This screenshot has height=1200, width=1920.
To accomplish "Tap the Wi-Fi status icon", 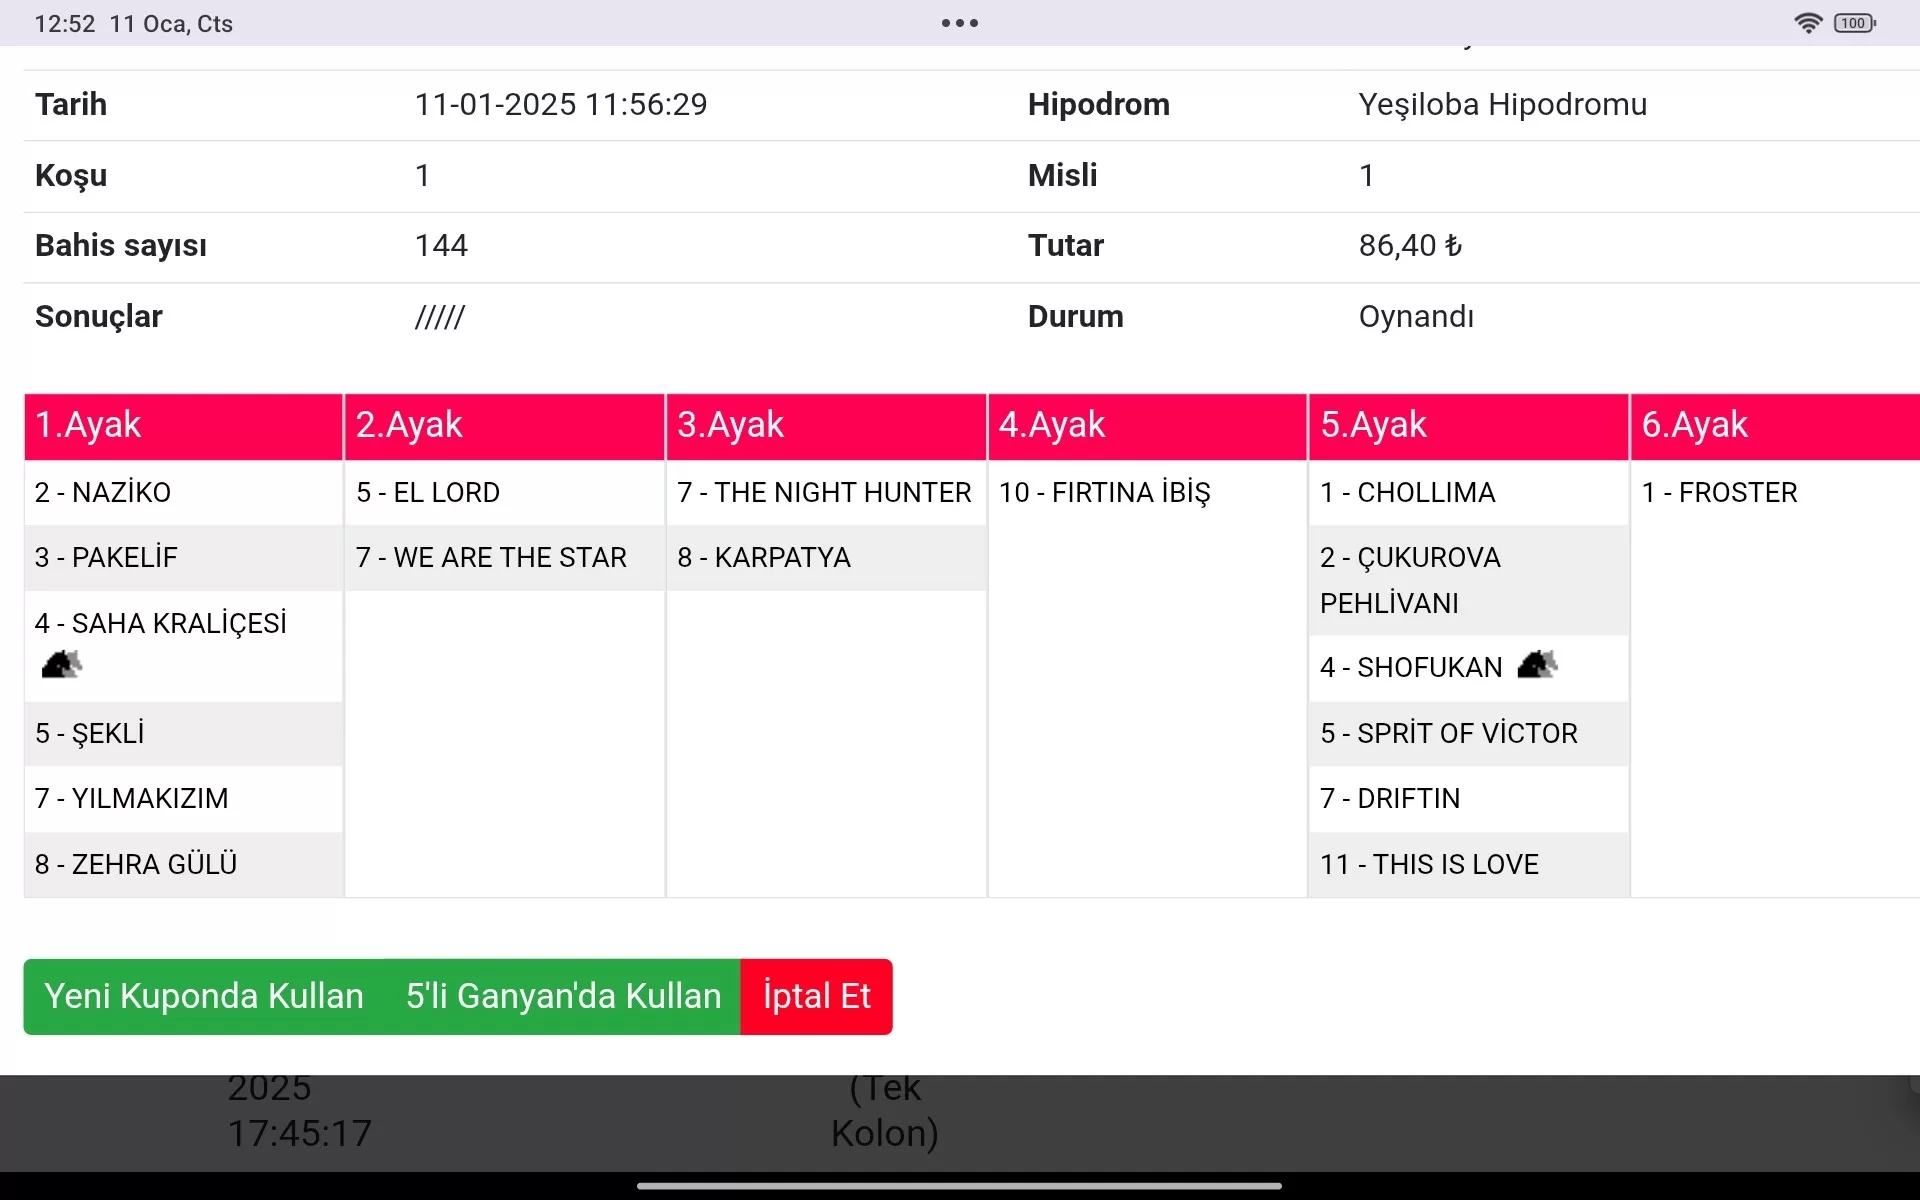I will (x=1807, y=23).
